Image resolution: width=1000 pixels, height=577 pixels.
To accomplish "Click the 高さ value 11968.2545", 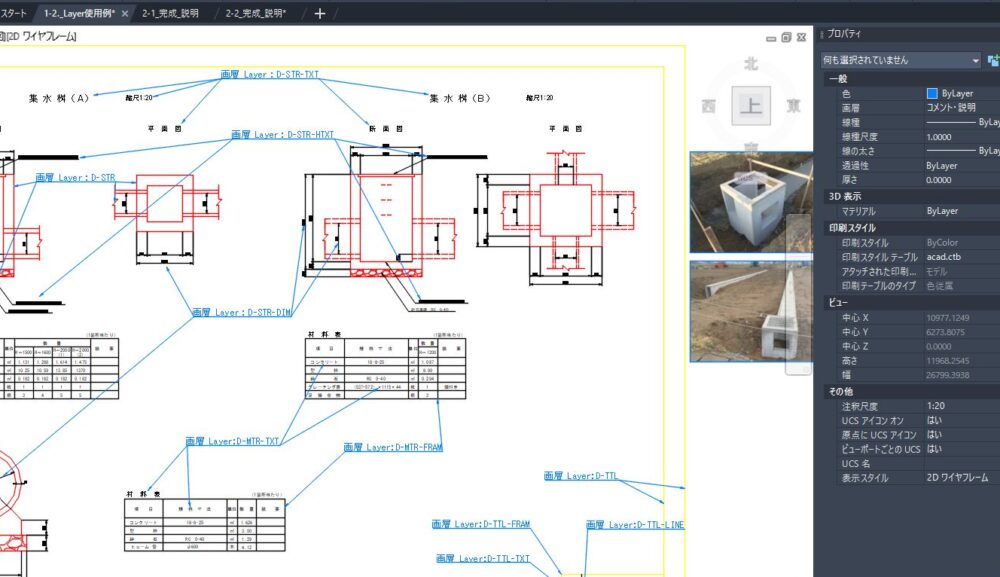I will click(947, 361).
